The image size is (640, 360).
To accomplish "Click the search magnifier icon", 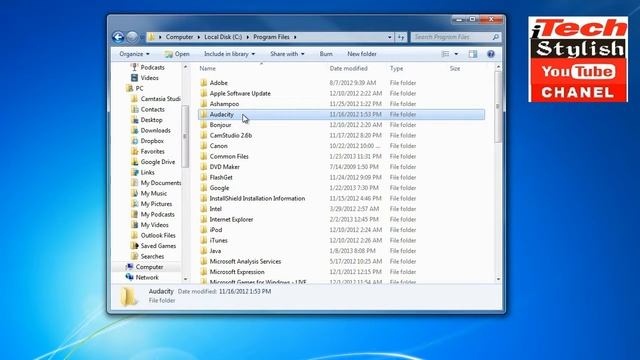I will (496, 37).
